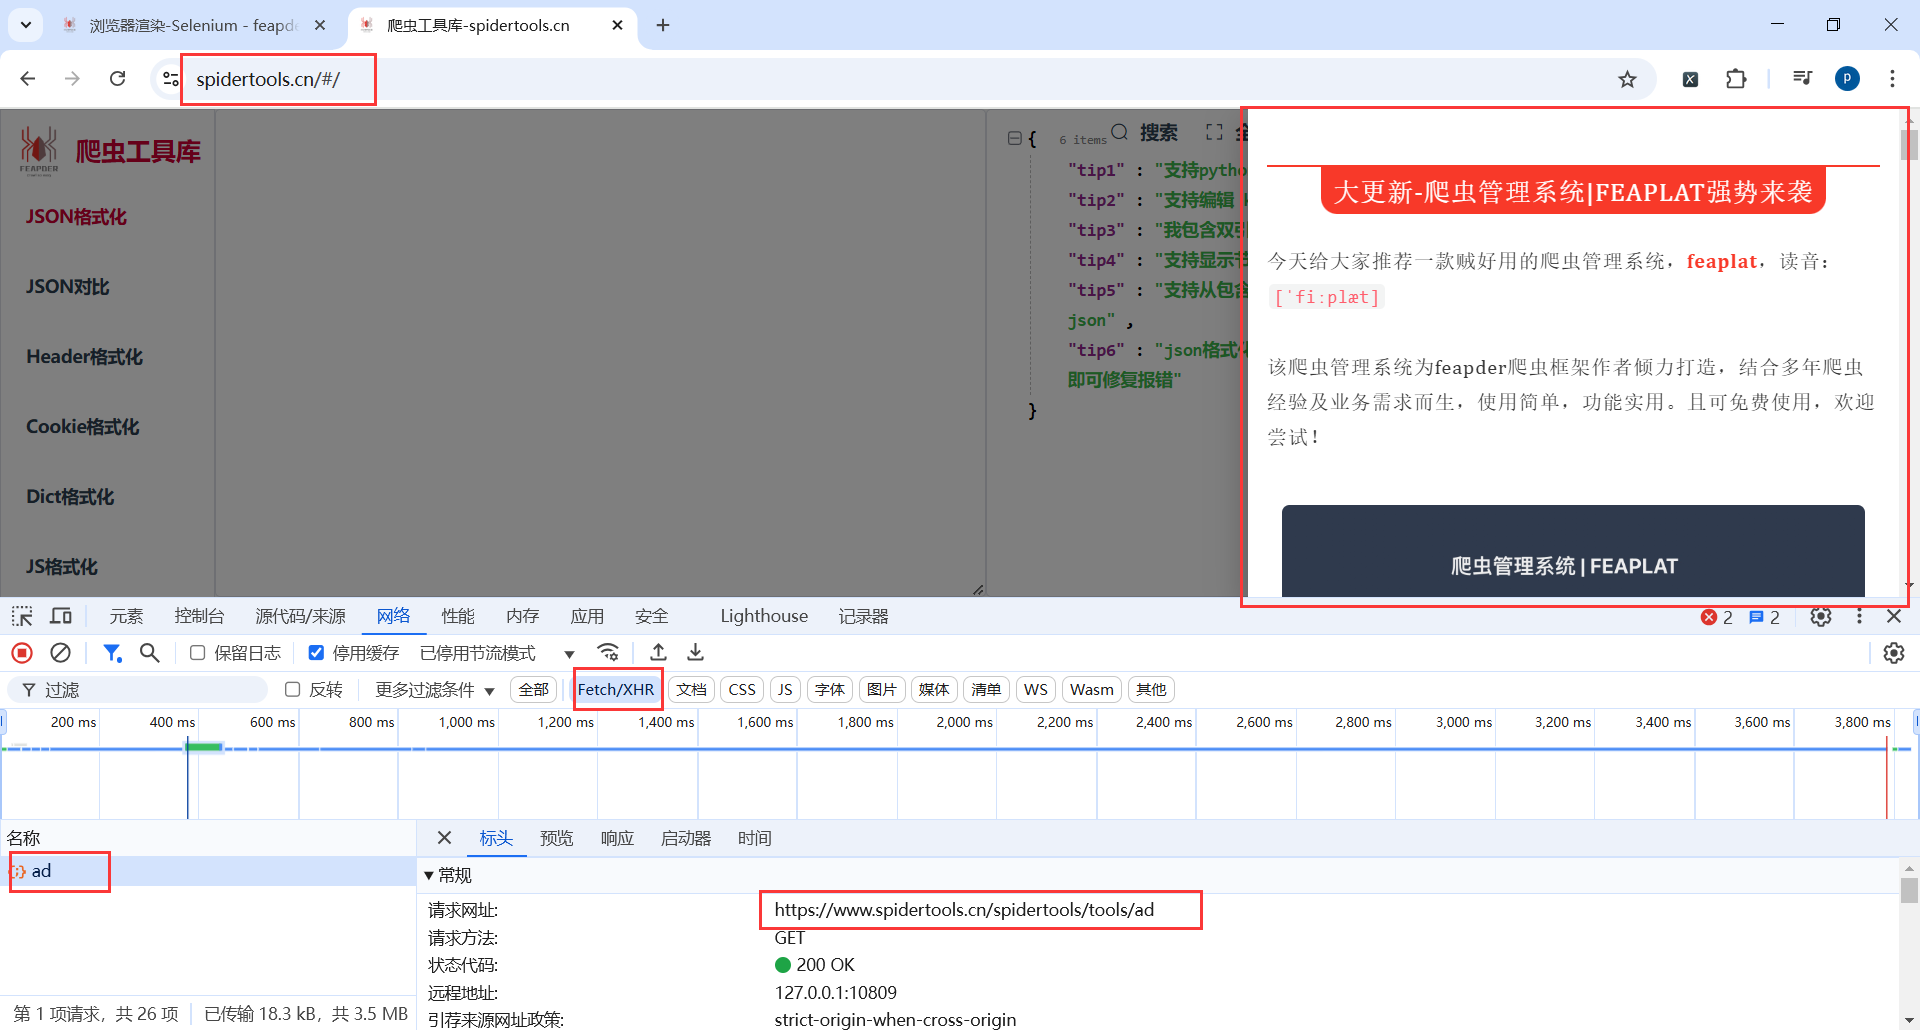Clear the network request log
Viewport: 1920px width, 1030px height.
[60, 653]
